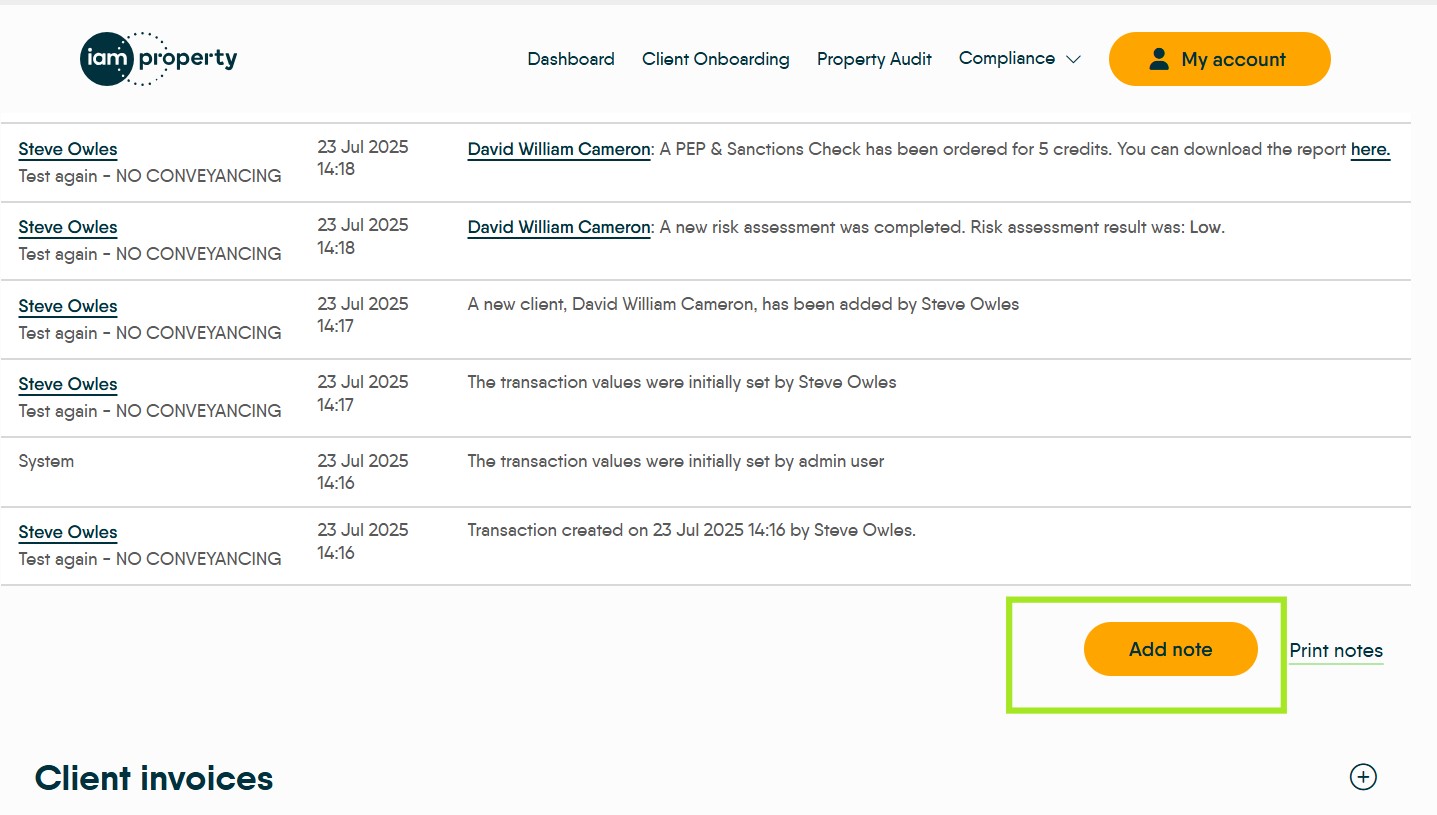This screenshot has width=1437, height=815.
Task: Click Steve Owles beside the 14:17 transaction values note
Action: tap(68, 384)
